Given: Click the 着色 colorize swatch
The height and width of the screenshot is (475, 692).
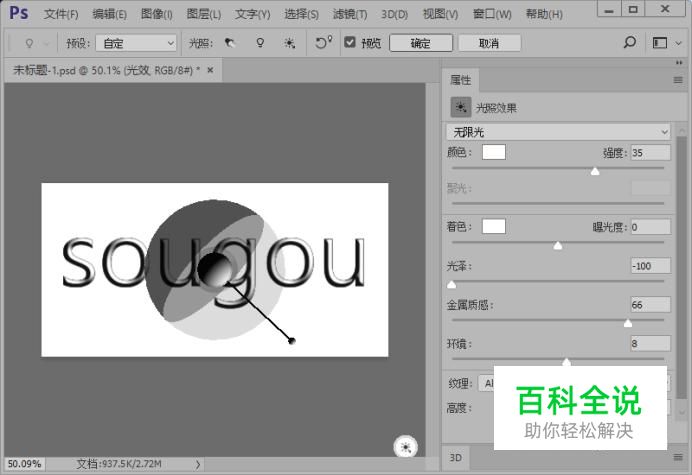Looking at the screenshot, I should [x=494, y=226].
